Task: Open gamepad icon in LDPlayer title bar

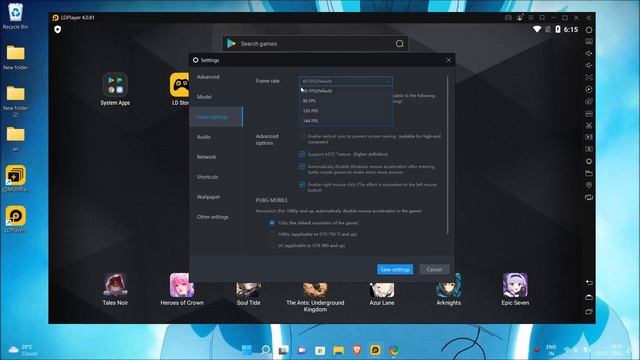Action: tap(508, 18)
